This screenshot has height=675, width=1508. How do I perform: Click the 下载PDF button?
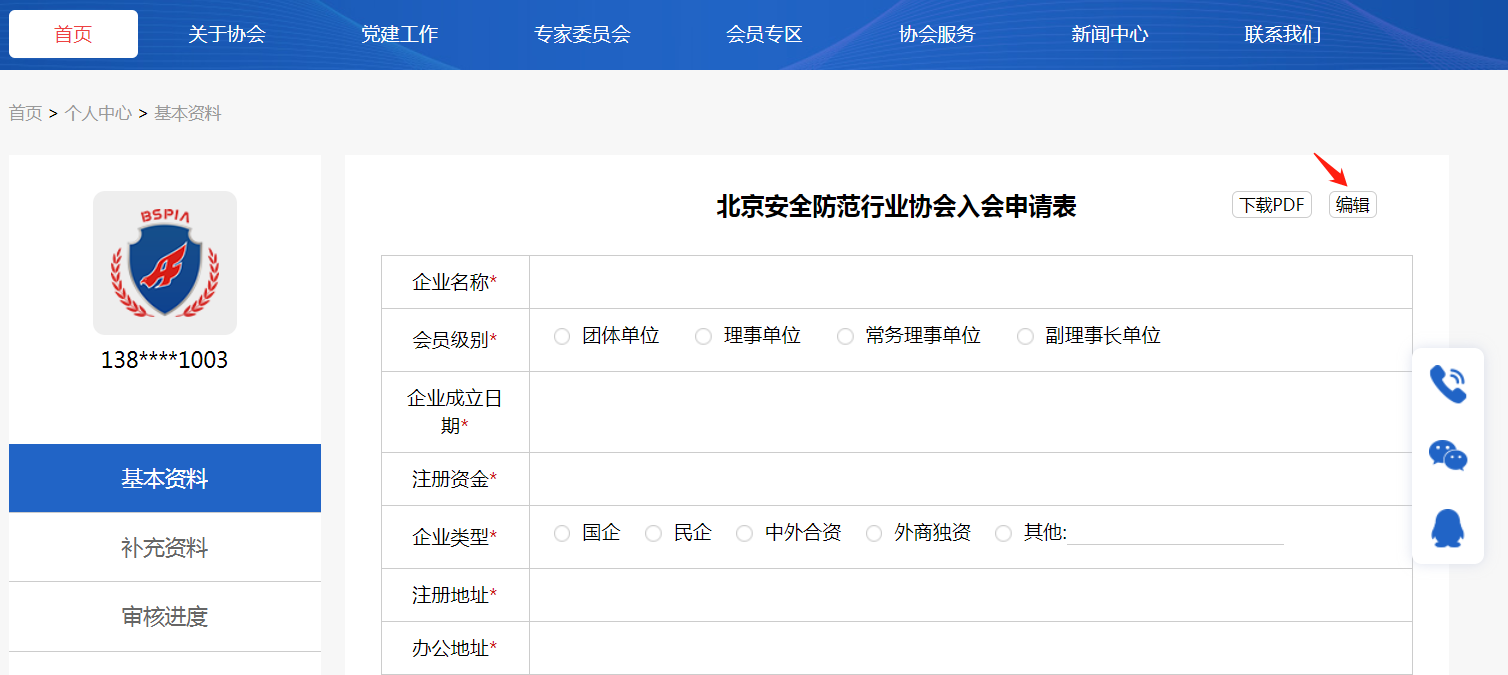pyautogui.click(x=1271, y=205)
